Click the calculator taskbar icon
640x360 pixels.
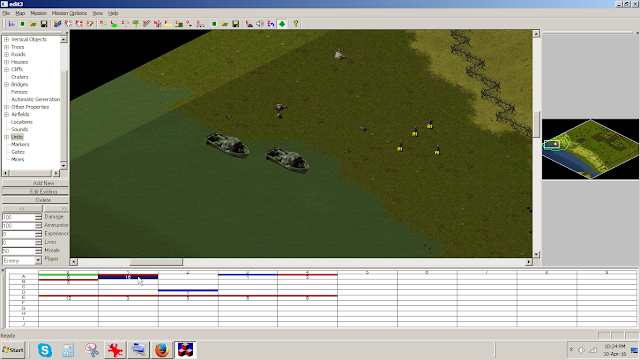pyautogui.click(x=68, y=350)
